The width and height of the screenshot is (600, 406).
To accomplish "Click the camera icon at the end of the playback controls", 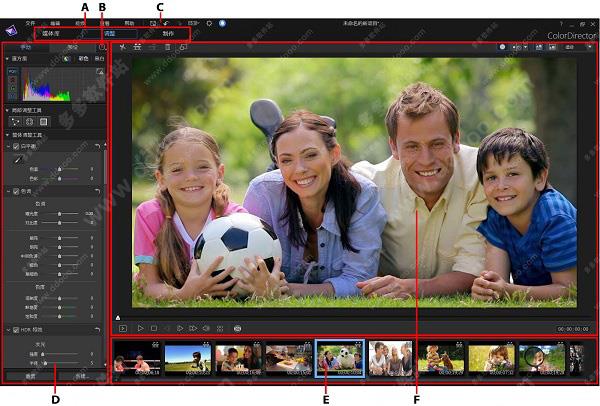I will click(237, 328).
